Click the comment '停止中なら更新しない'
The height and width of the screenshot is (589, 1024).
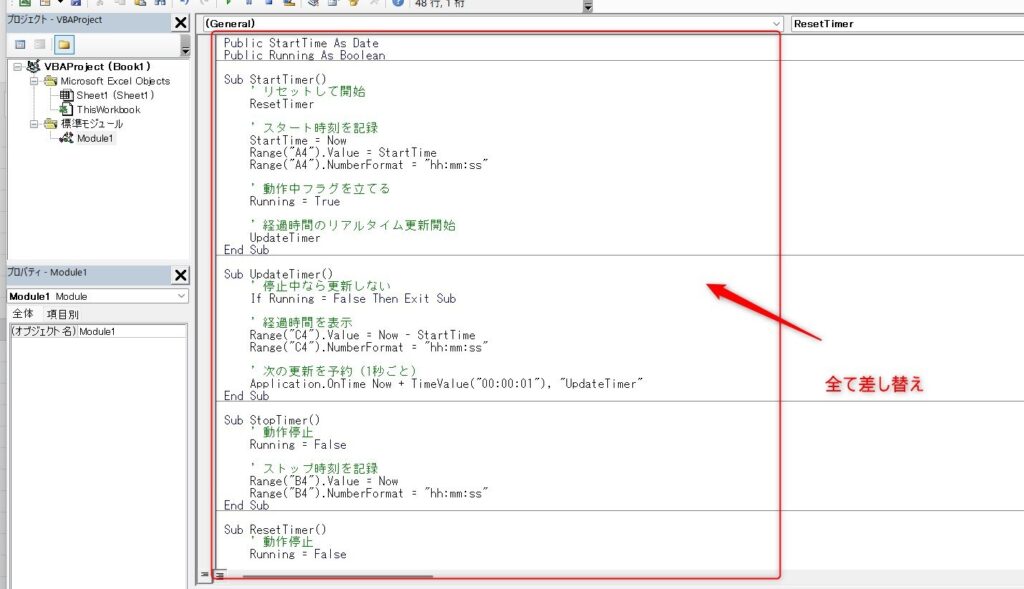320,286
